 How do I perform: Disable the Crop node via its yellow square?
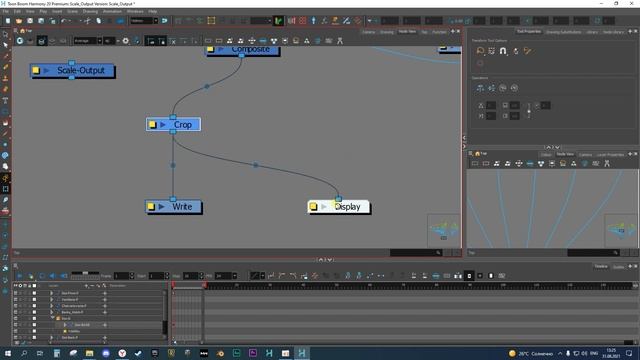click(x=152, y=124)
